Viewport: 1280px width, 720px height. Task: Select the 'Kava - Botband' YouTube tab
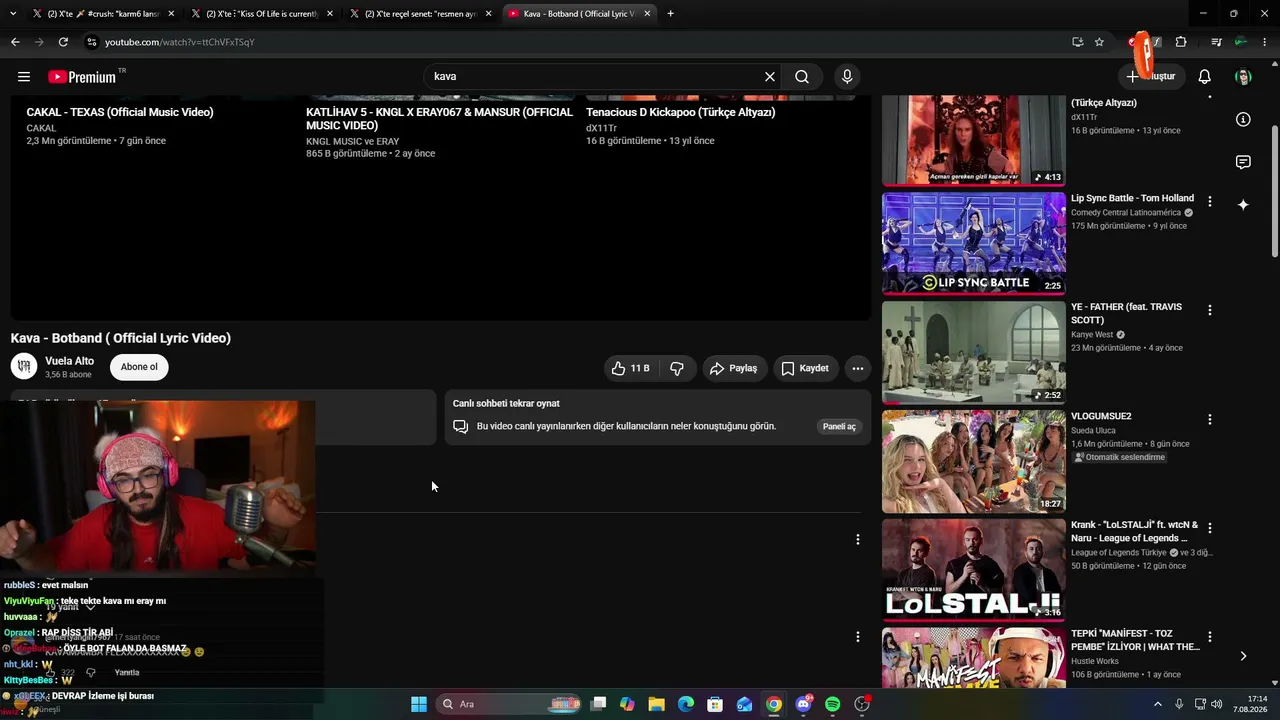pos(578,14)
